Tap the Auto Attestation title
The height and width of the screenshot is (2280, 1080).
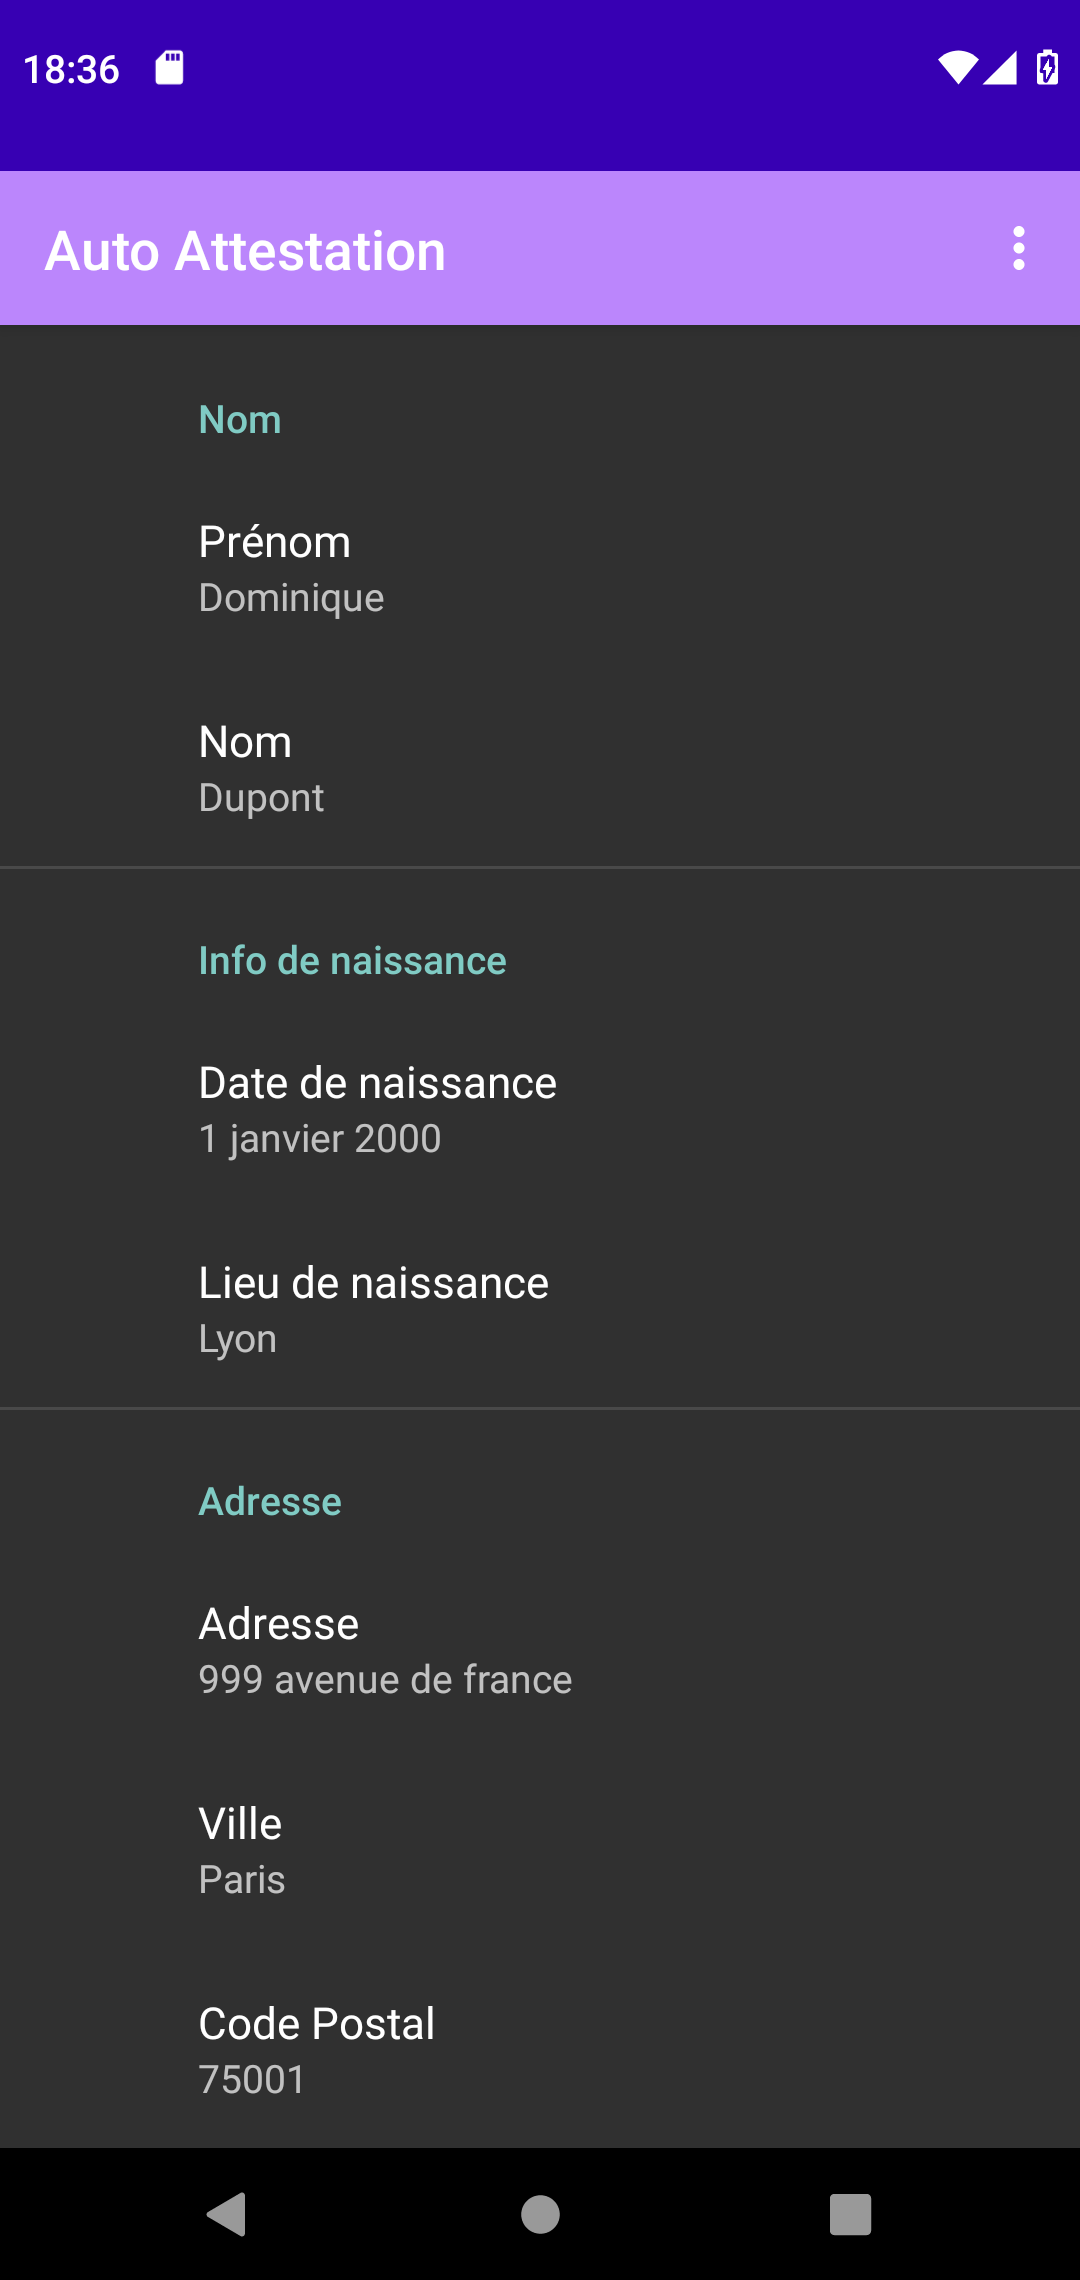(x=245, y=250)
